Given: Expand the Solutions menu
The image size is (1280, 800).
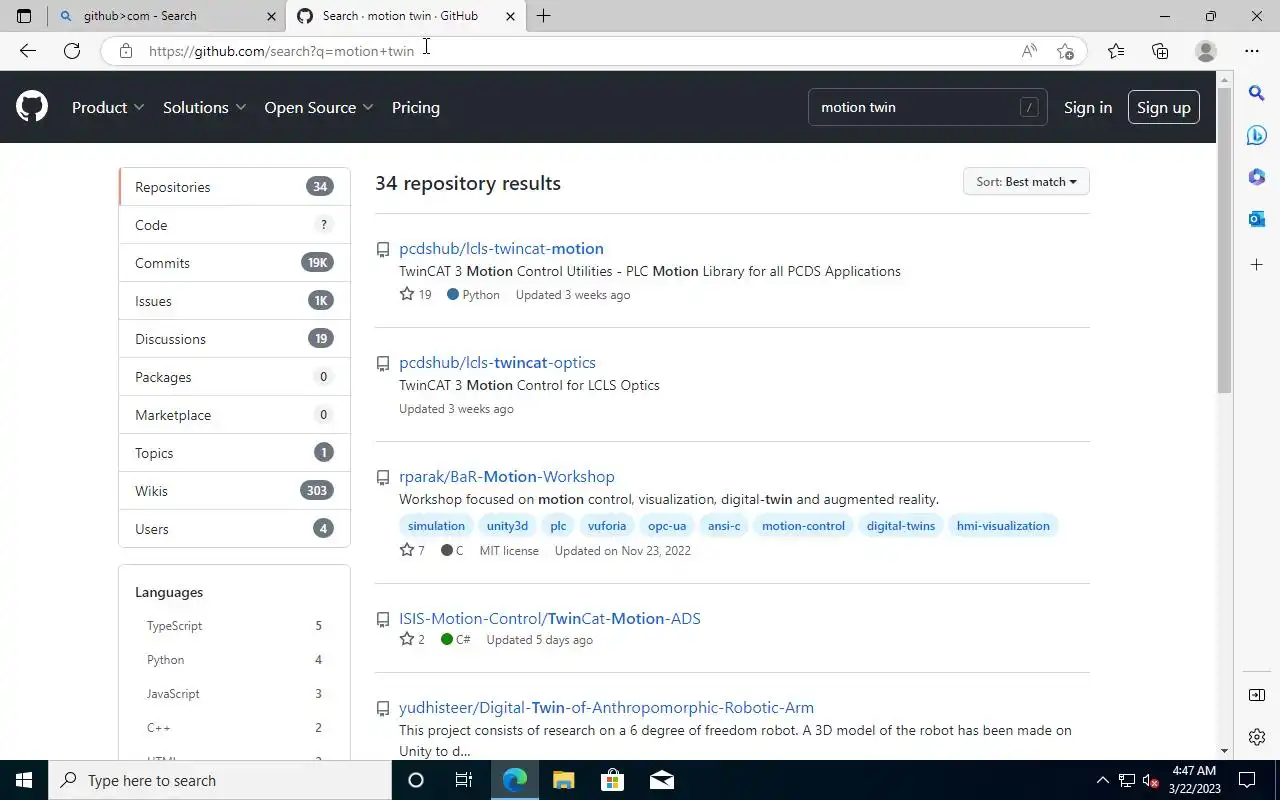Looking at the screenshot, I should pyautogui.click(x=204, y=107).
